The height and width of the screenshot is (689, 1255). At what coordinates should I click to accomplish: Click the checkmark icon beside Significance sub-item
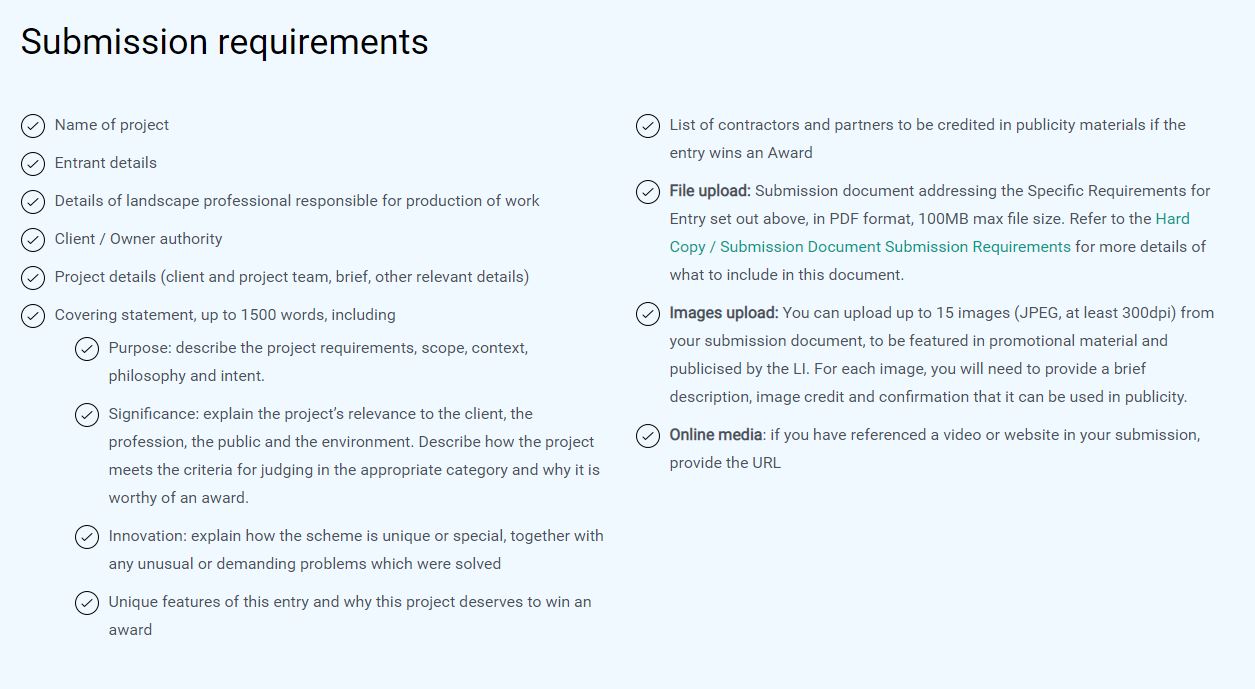click(87, 415)
